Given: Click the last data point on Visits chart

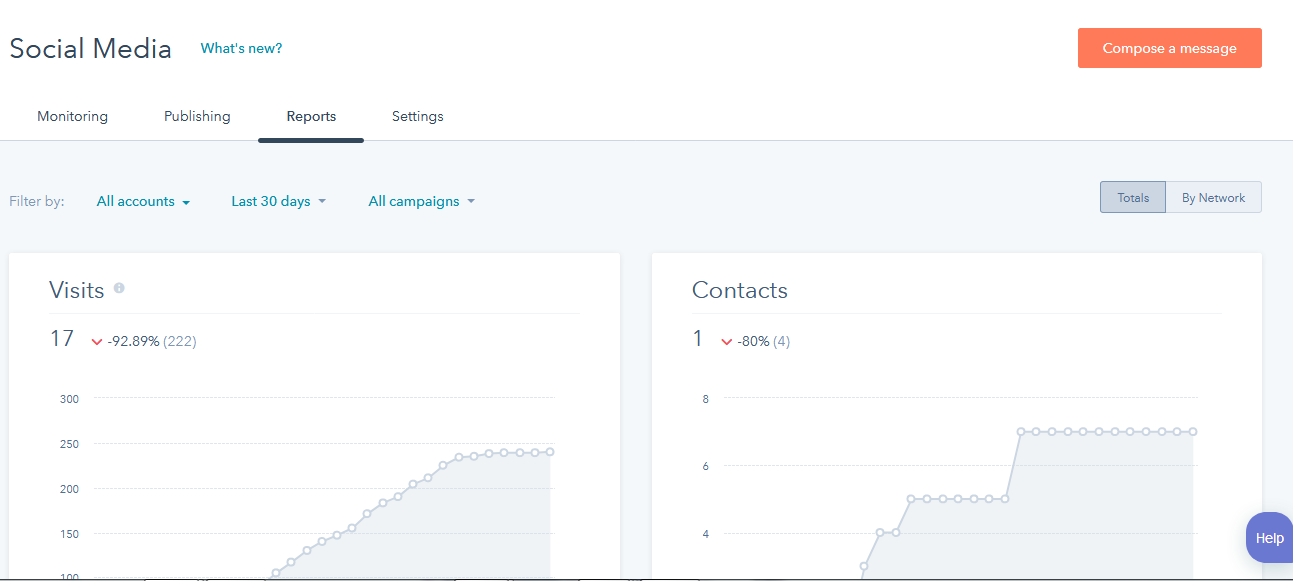Looking at the screenshot, I should pyautogui.click(x=550, y=452).
